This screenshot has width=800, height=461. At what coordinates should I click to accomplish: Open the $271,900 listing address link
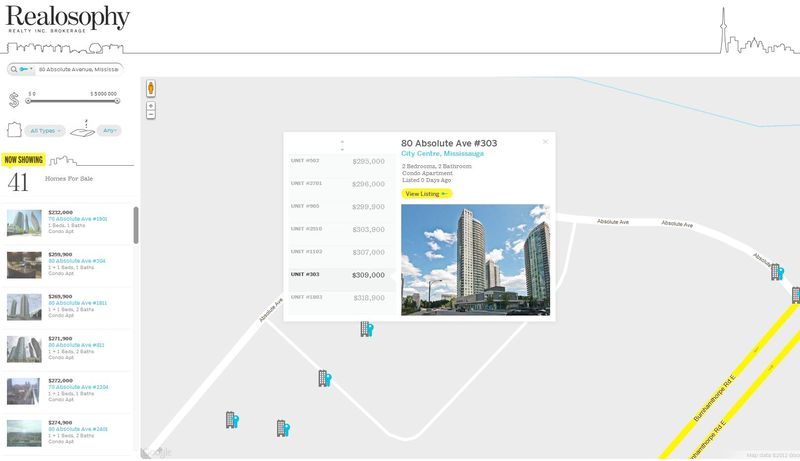pos(76,345)
